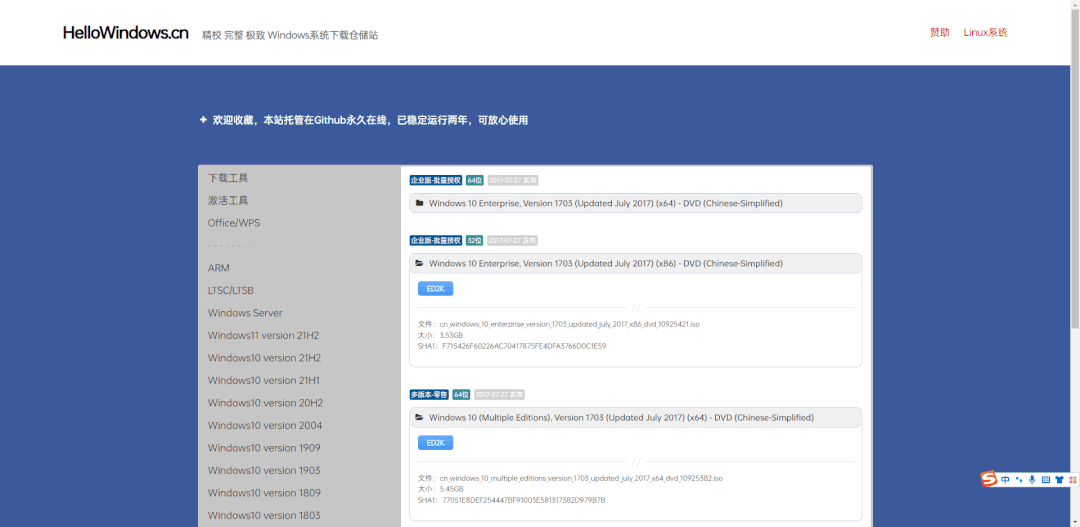Open the 赞助 link in header
Screen dimensions: 1080x527
tap(939, 33)
